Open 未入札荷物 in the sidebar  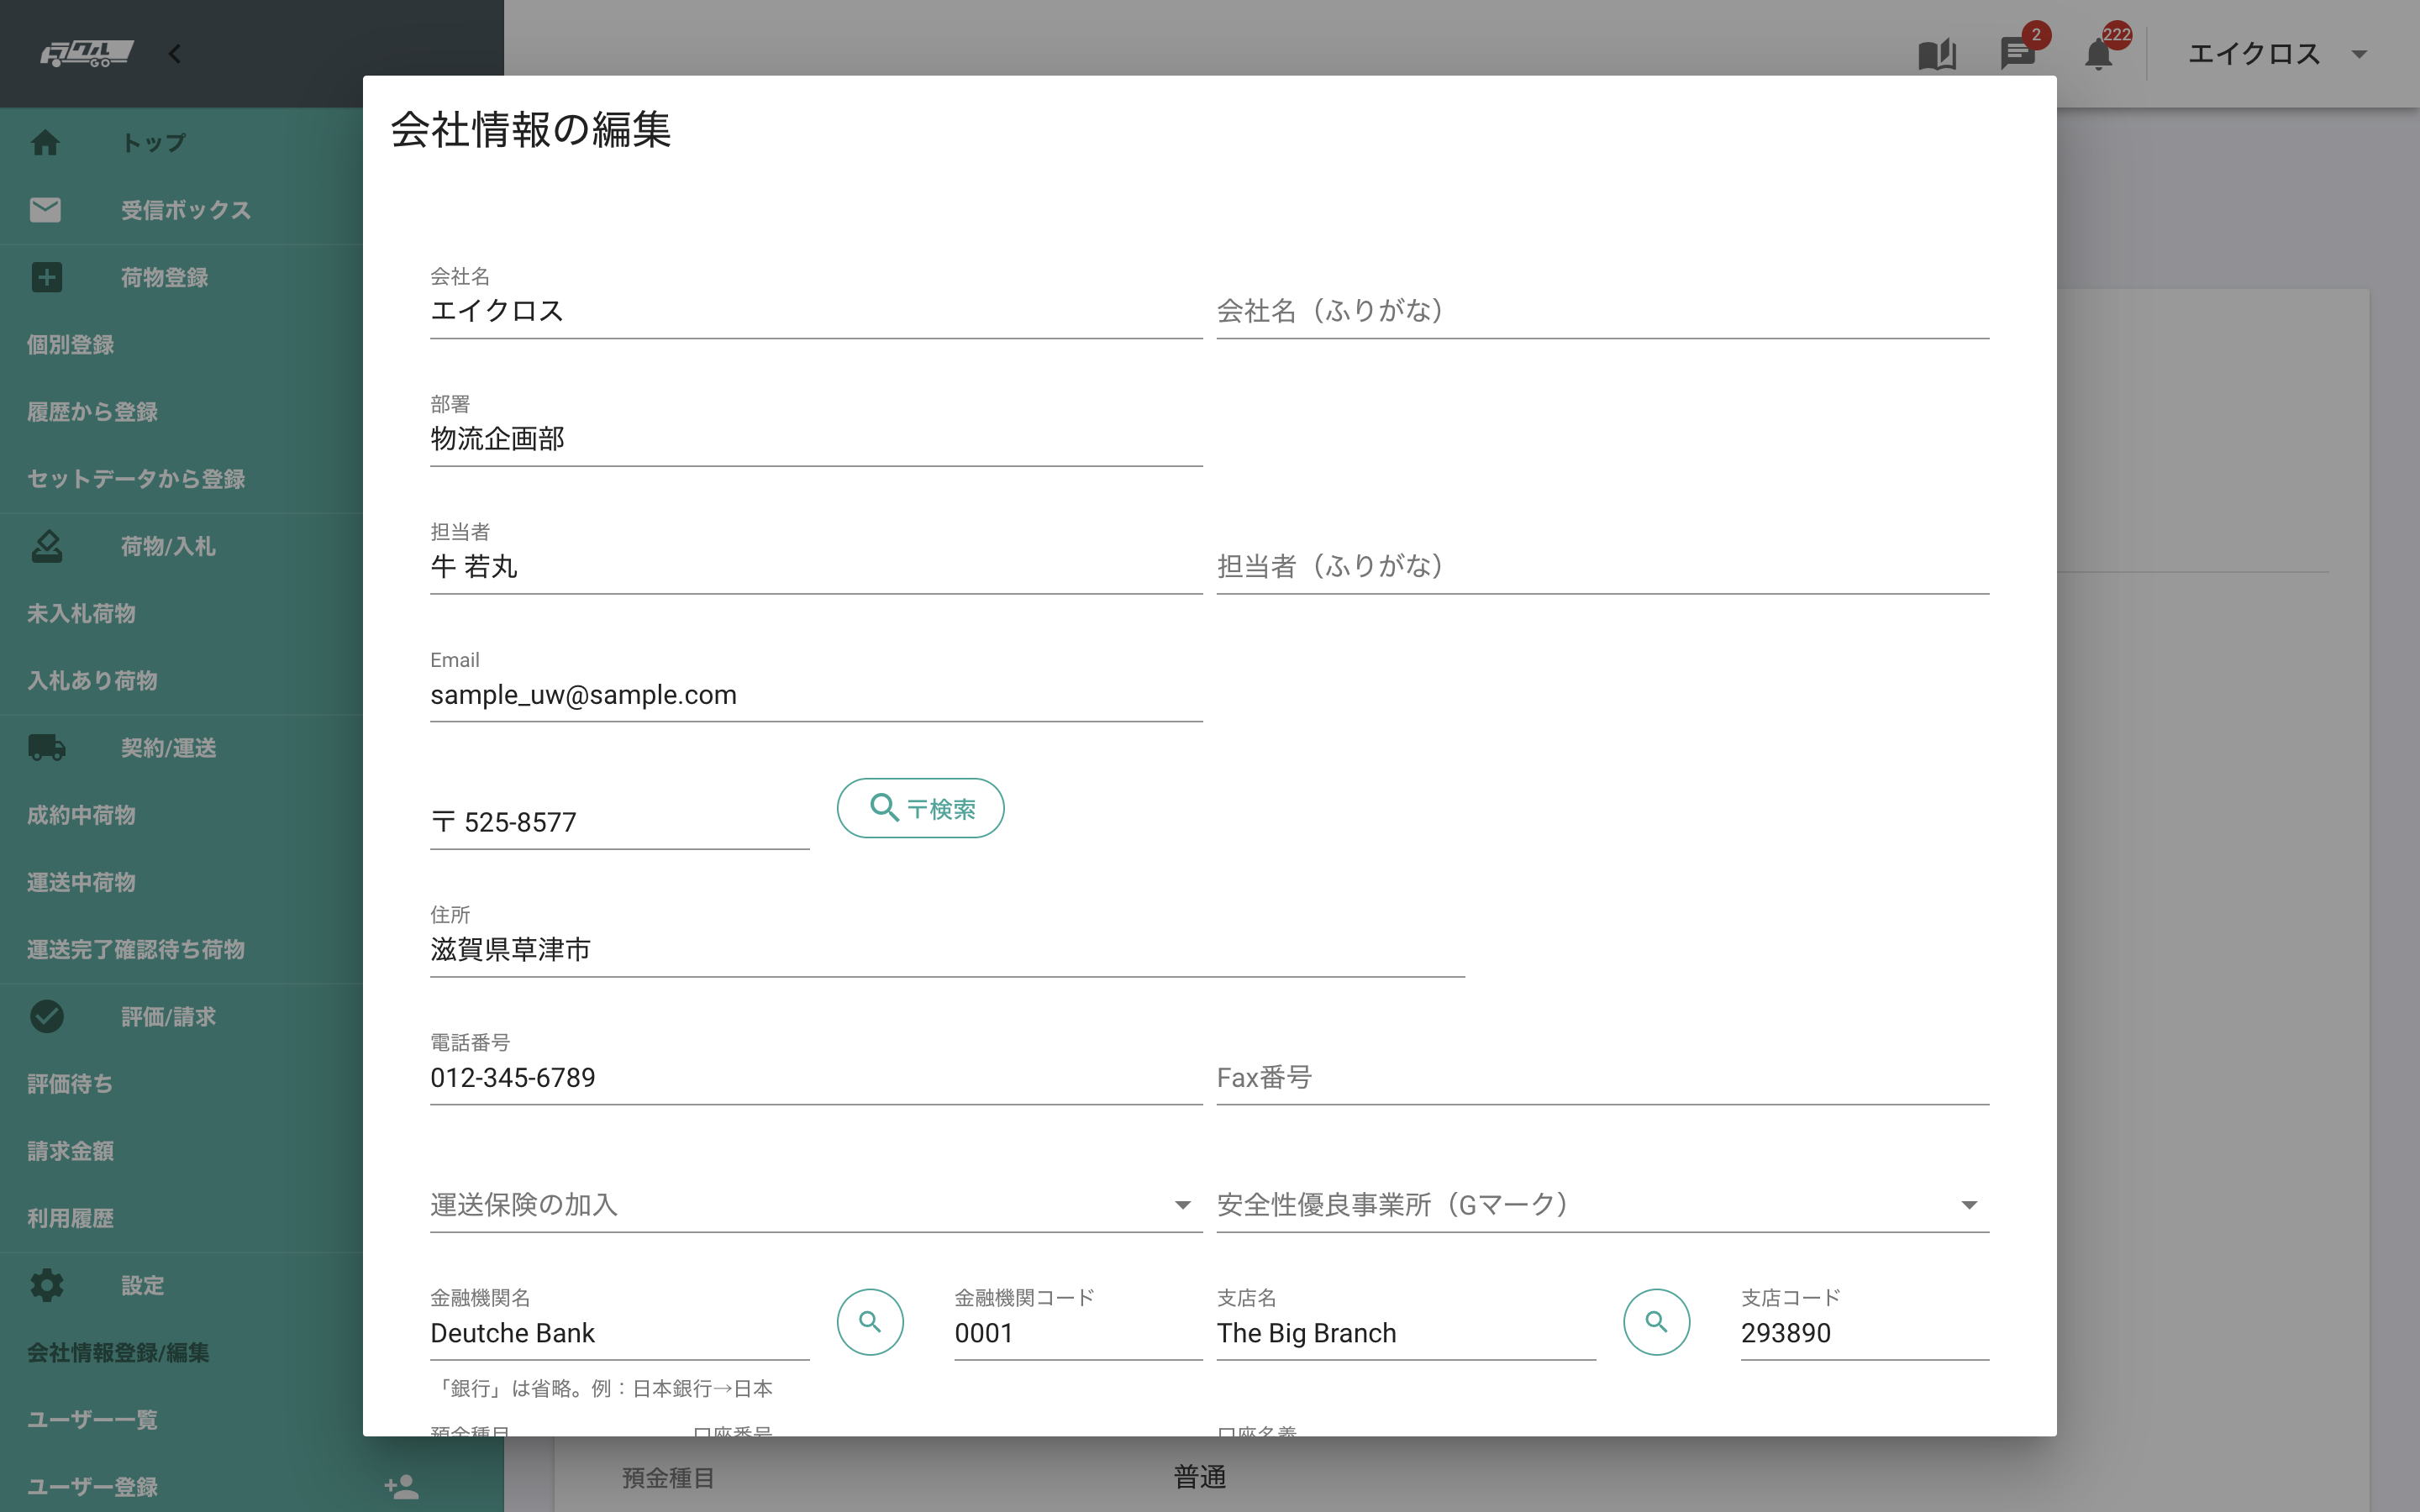[81, 613]
